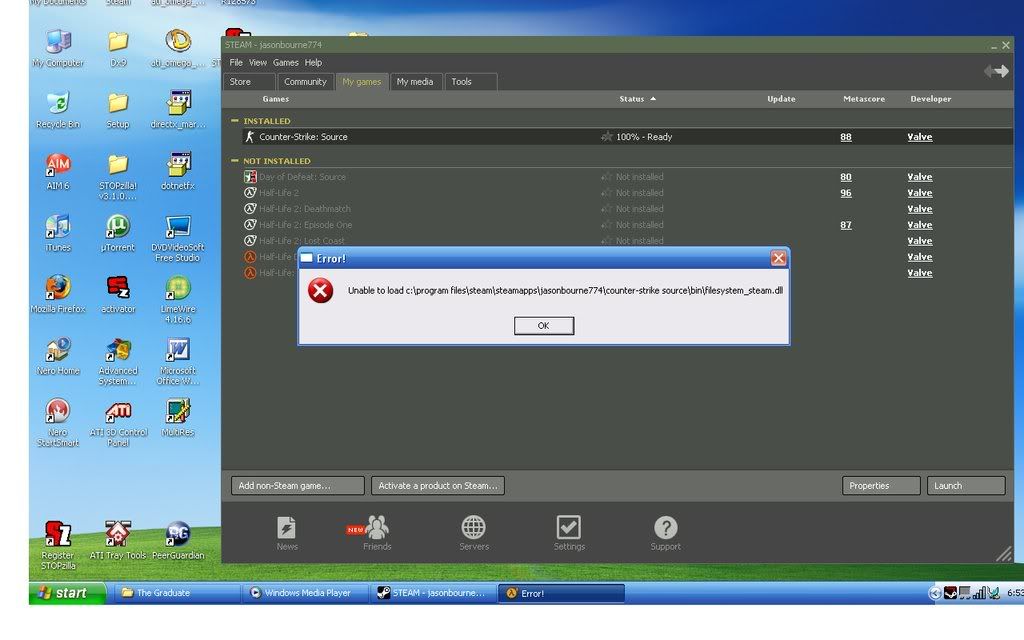Screen dimensions: 1024x640
Task: Collapse the INSTALLED games group
Action: [234, 121]
